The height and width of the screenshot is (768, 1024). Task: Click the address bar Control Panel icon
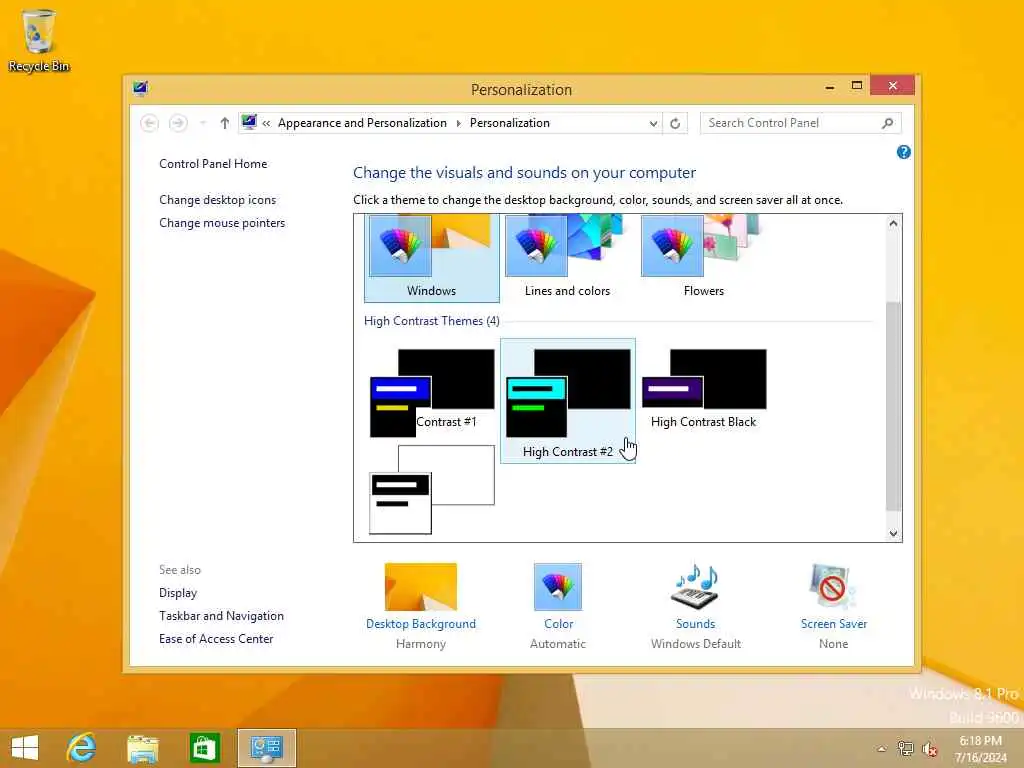[x=249, y=122]
